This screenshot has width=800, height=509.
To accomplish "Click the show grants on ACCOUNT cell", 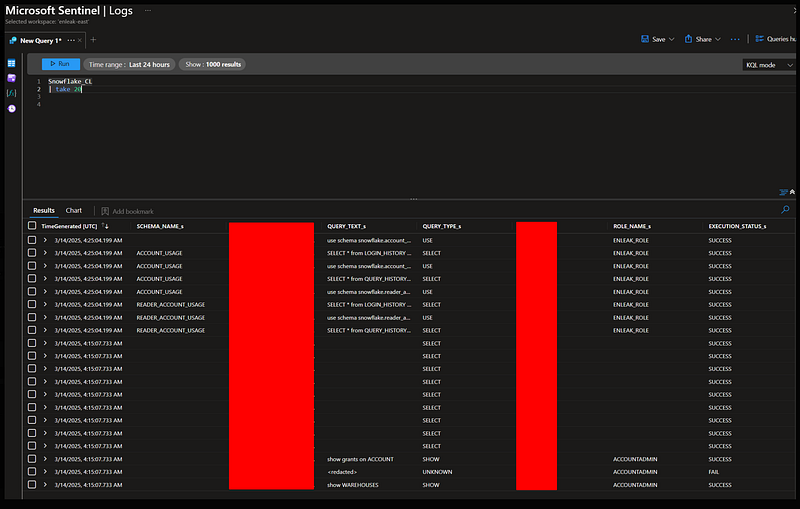I will tap(360, 459).
